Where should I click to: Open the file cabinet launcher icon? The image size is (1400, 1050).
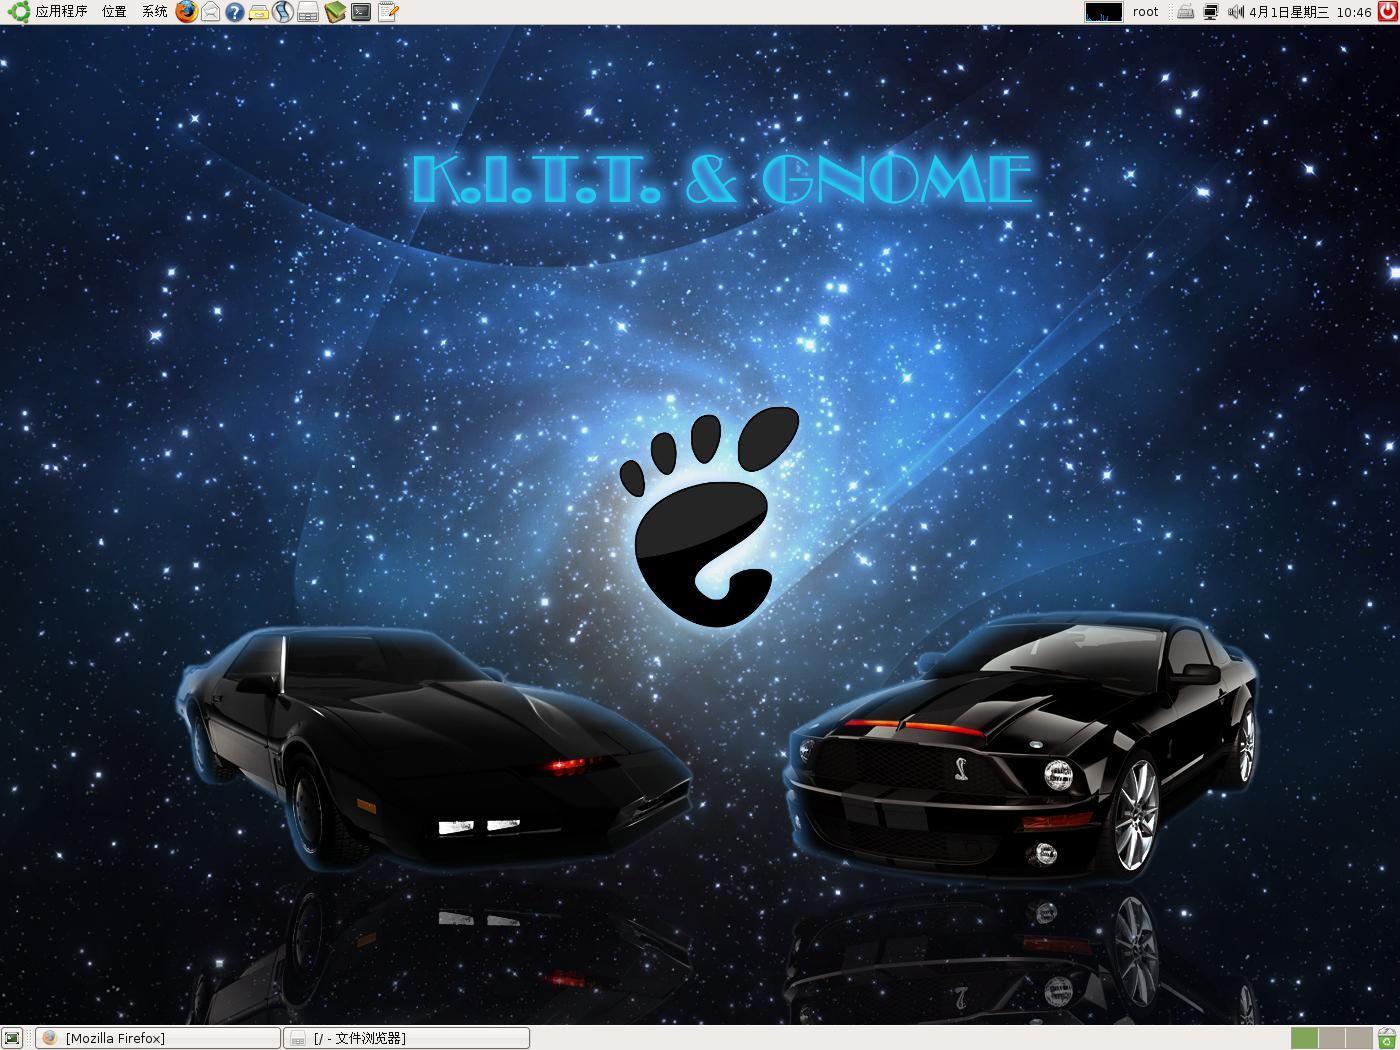pos(307,12)
